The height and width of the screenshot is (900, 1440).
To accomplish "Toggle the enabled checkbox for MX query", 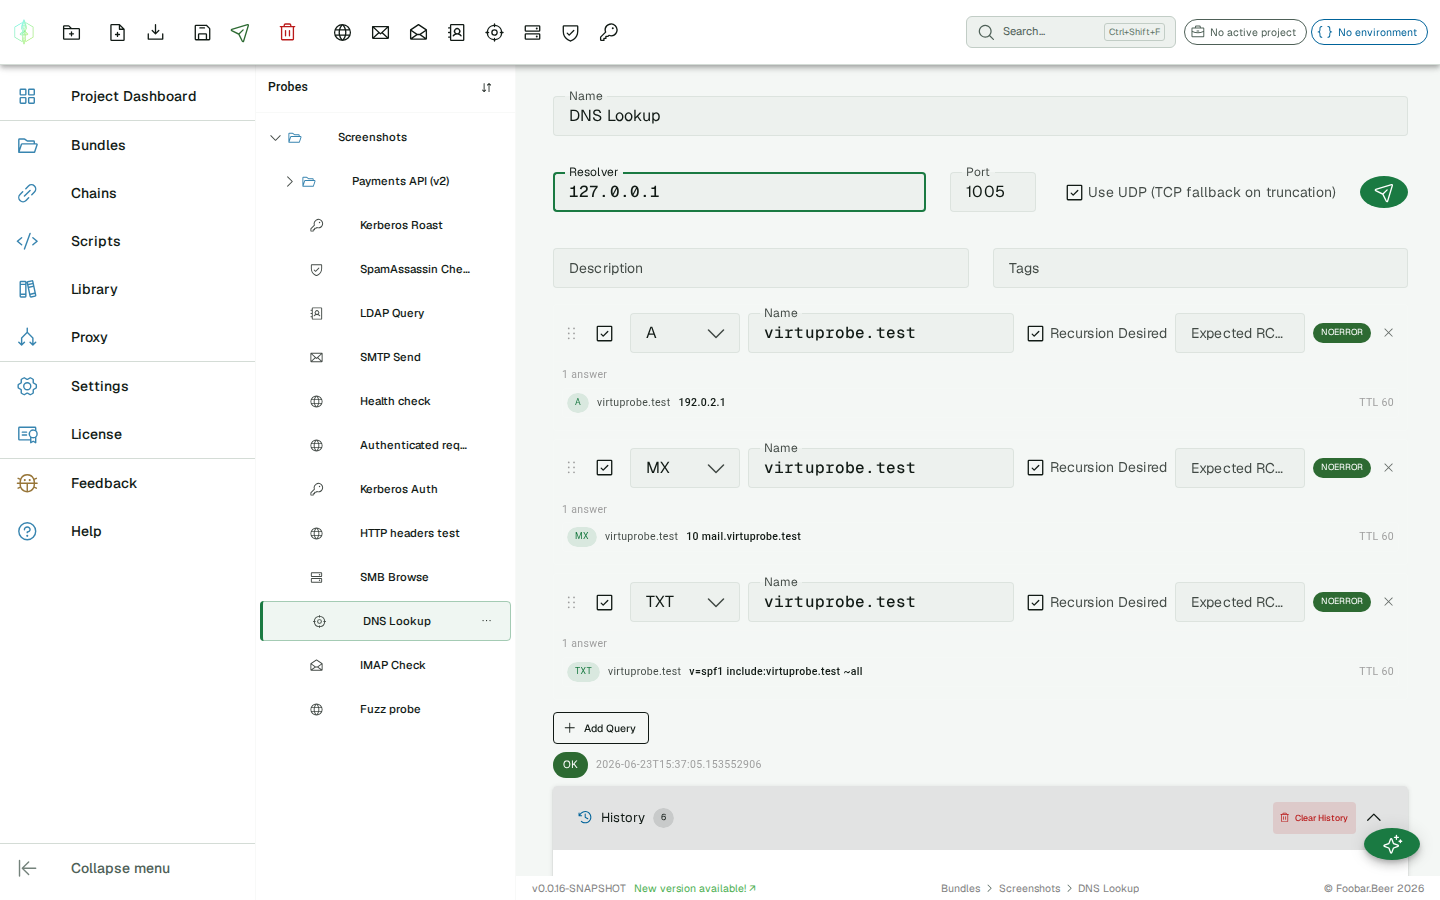I will (x=604, y=468).
